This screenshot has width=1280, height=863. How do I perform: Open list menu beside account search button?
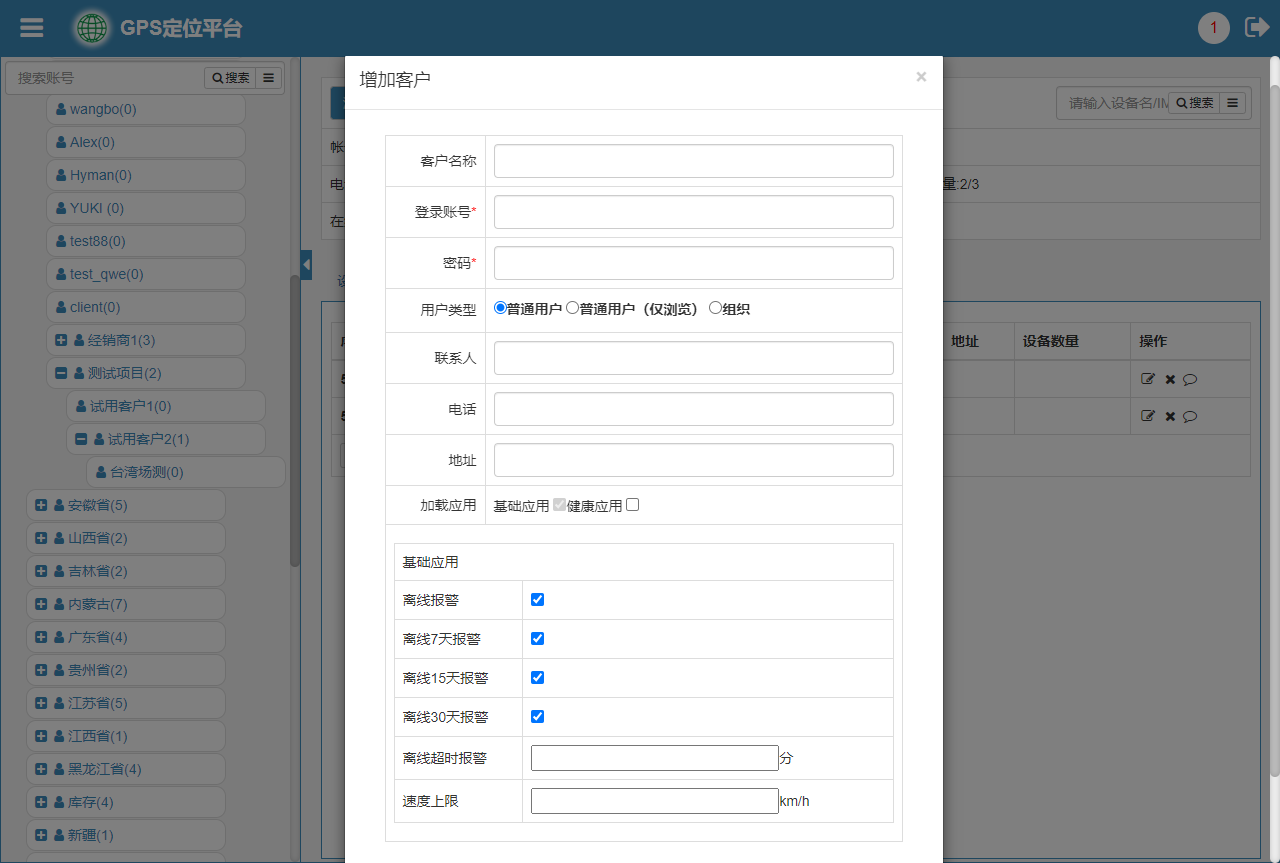click(x=269, y=78)
